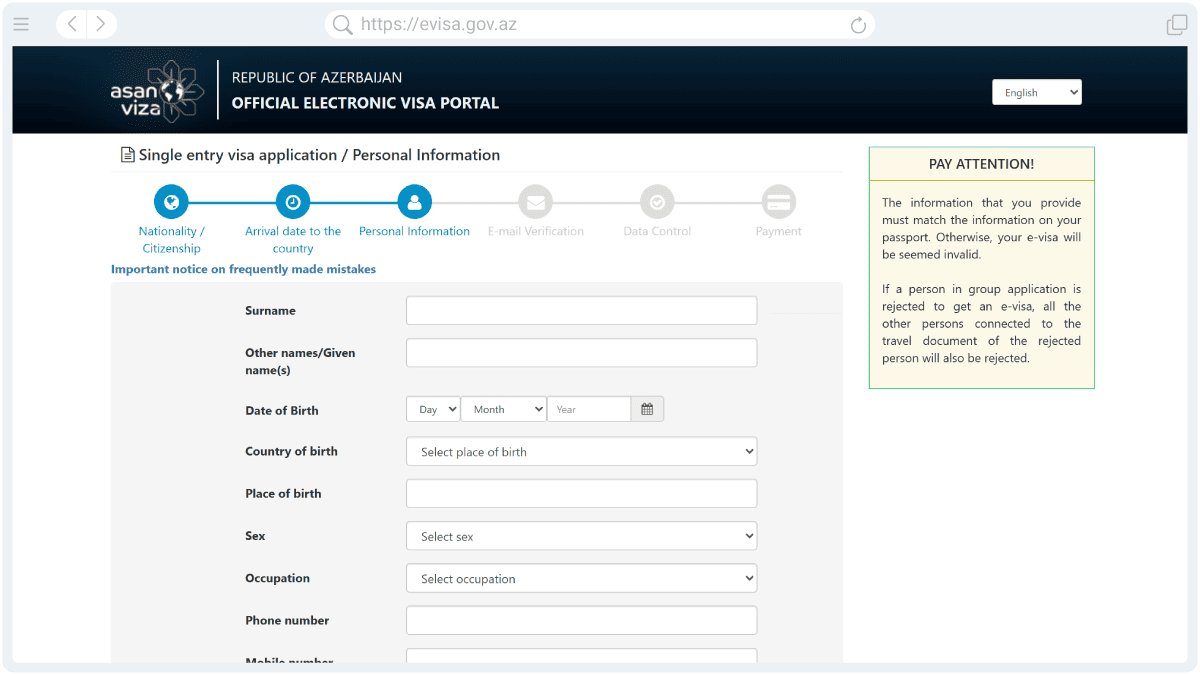
Task: Open the date of birth calendar picker
Action: [x=647, y=409]
